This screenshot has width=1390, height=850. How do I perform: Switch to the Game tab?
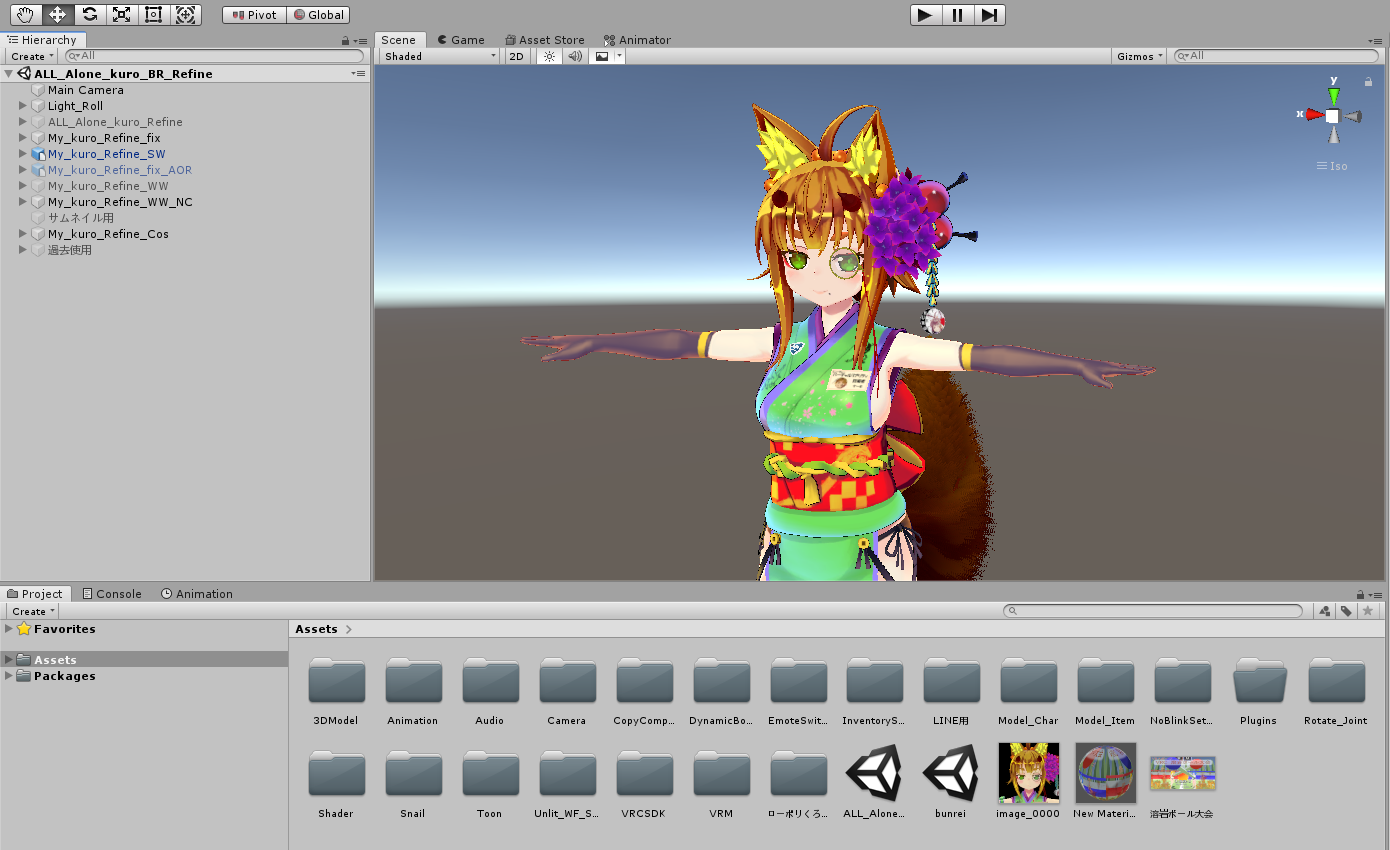click(x=460, y=40)
